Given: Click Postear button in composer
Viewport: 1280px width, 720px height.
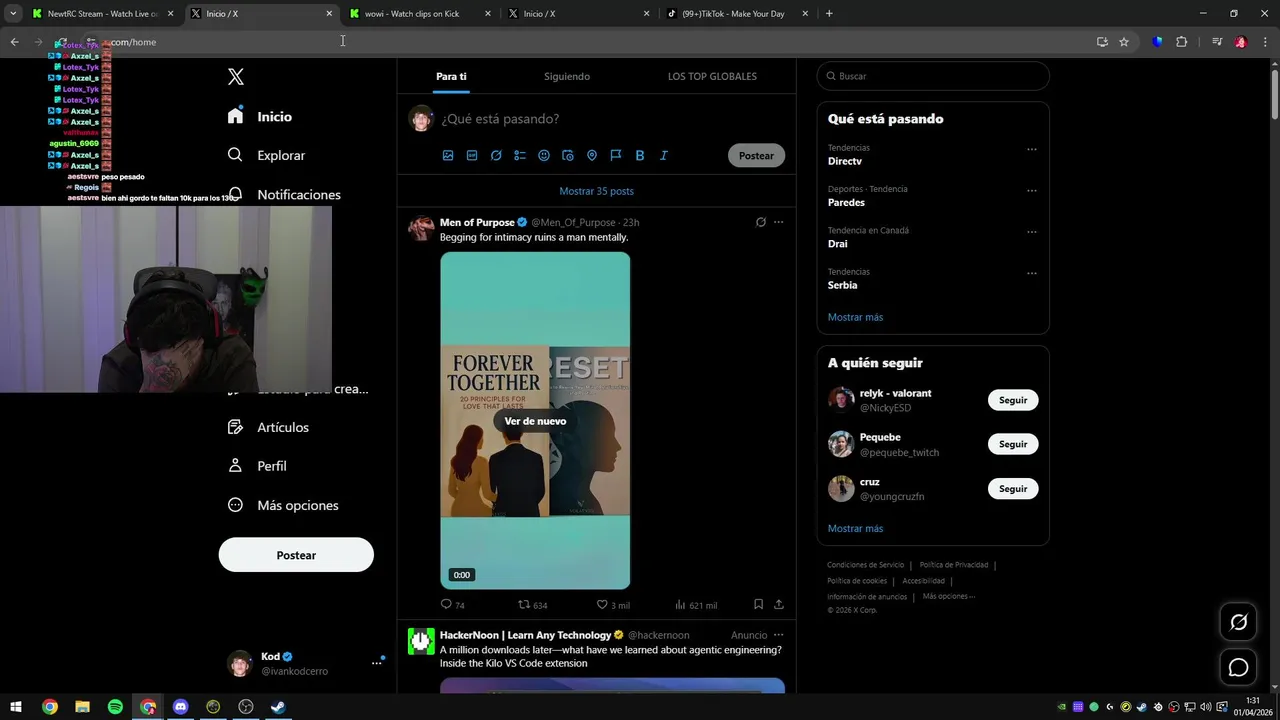Looking at the screenshot, I should point(756,155).
